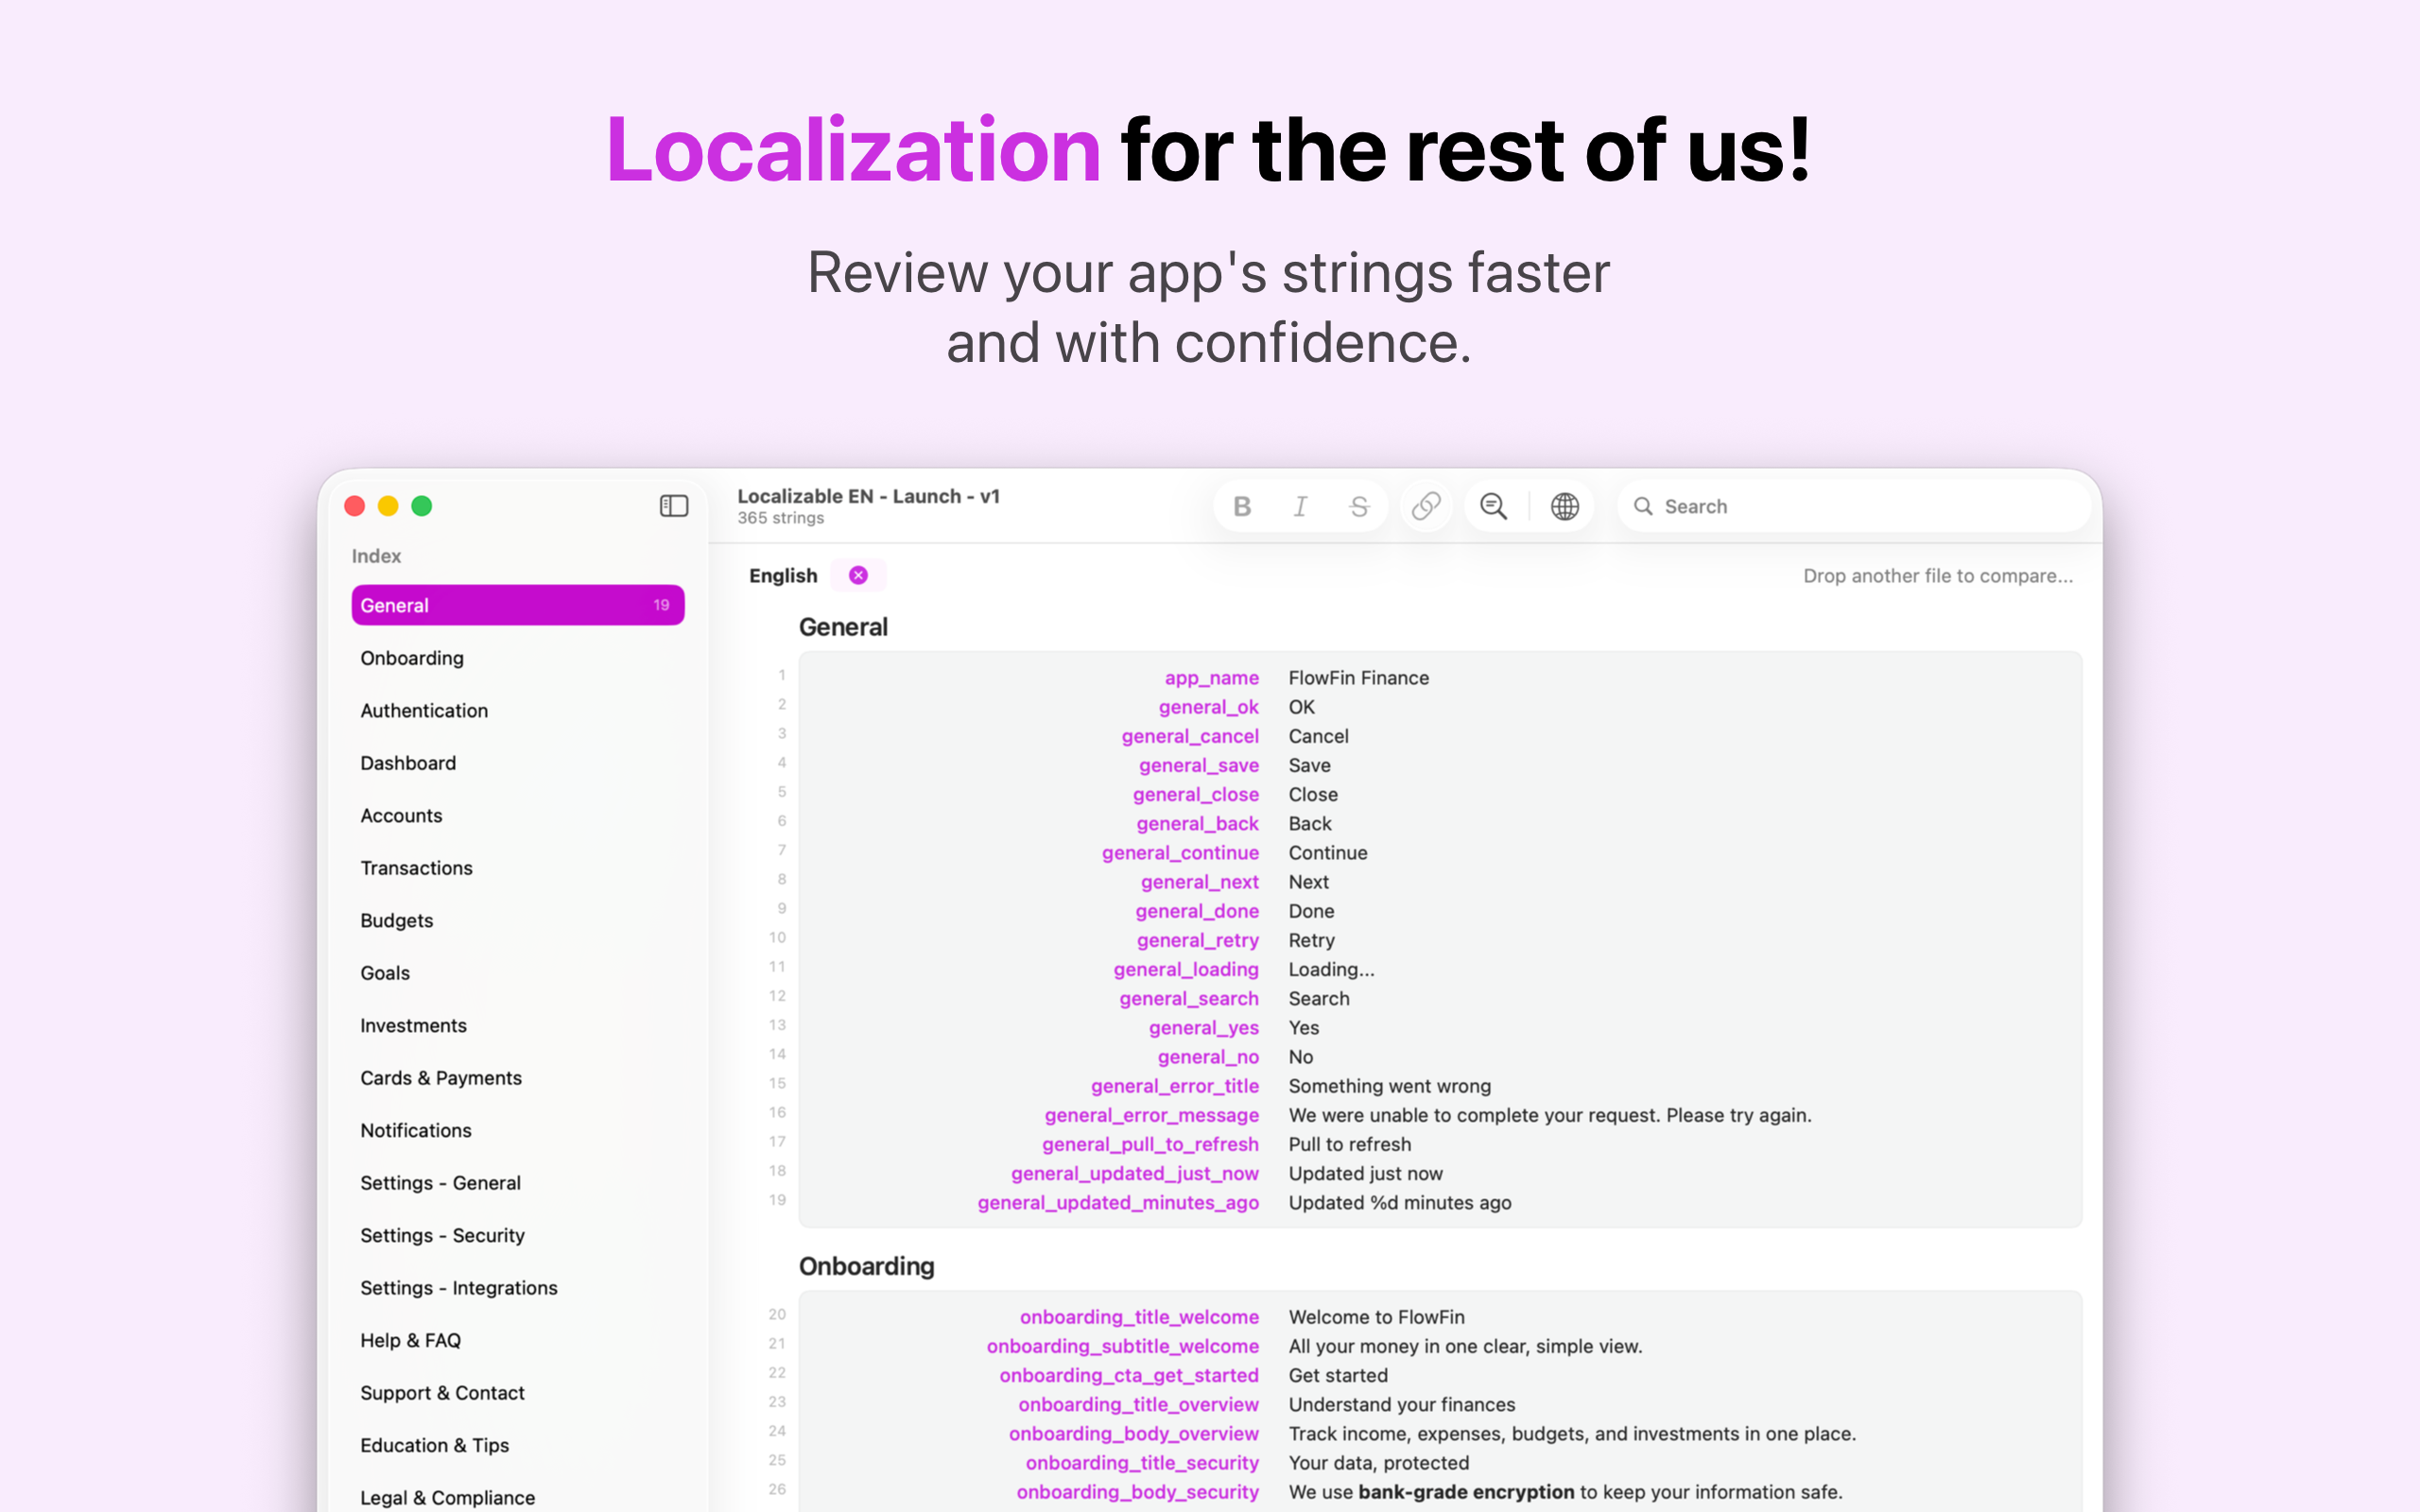Toggle bold formatting in the toolbar
Screen dimensions: 2420x1512
(x=1242, y=506)
